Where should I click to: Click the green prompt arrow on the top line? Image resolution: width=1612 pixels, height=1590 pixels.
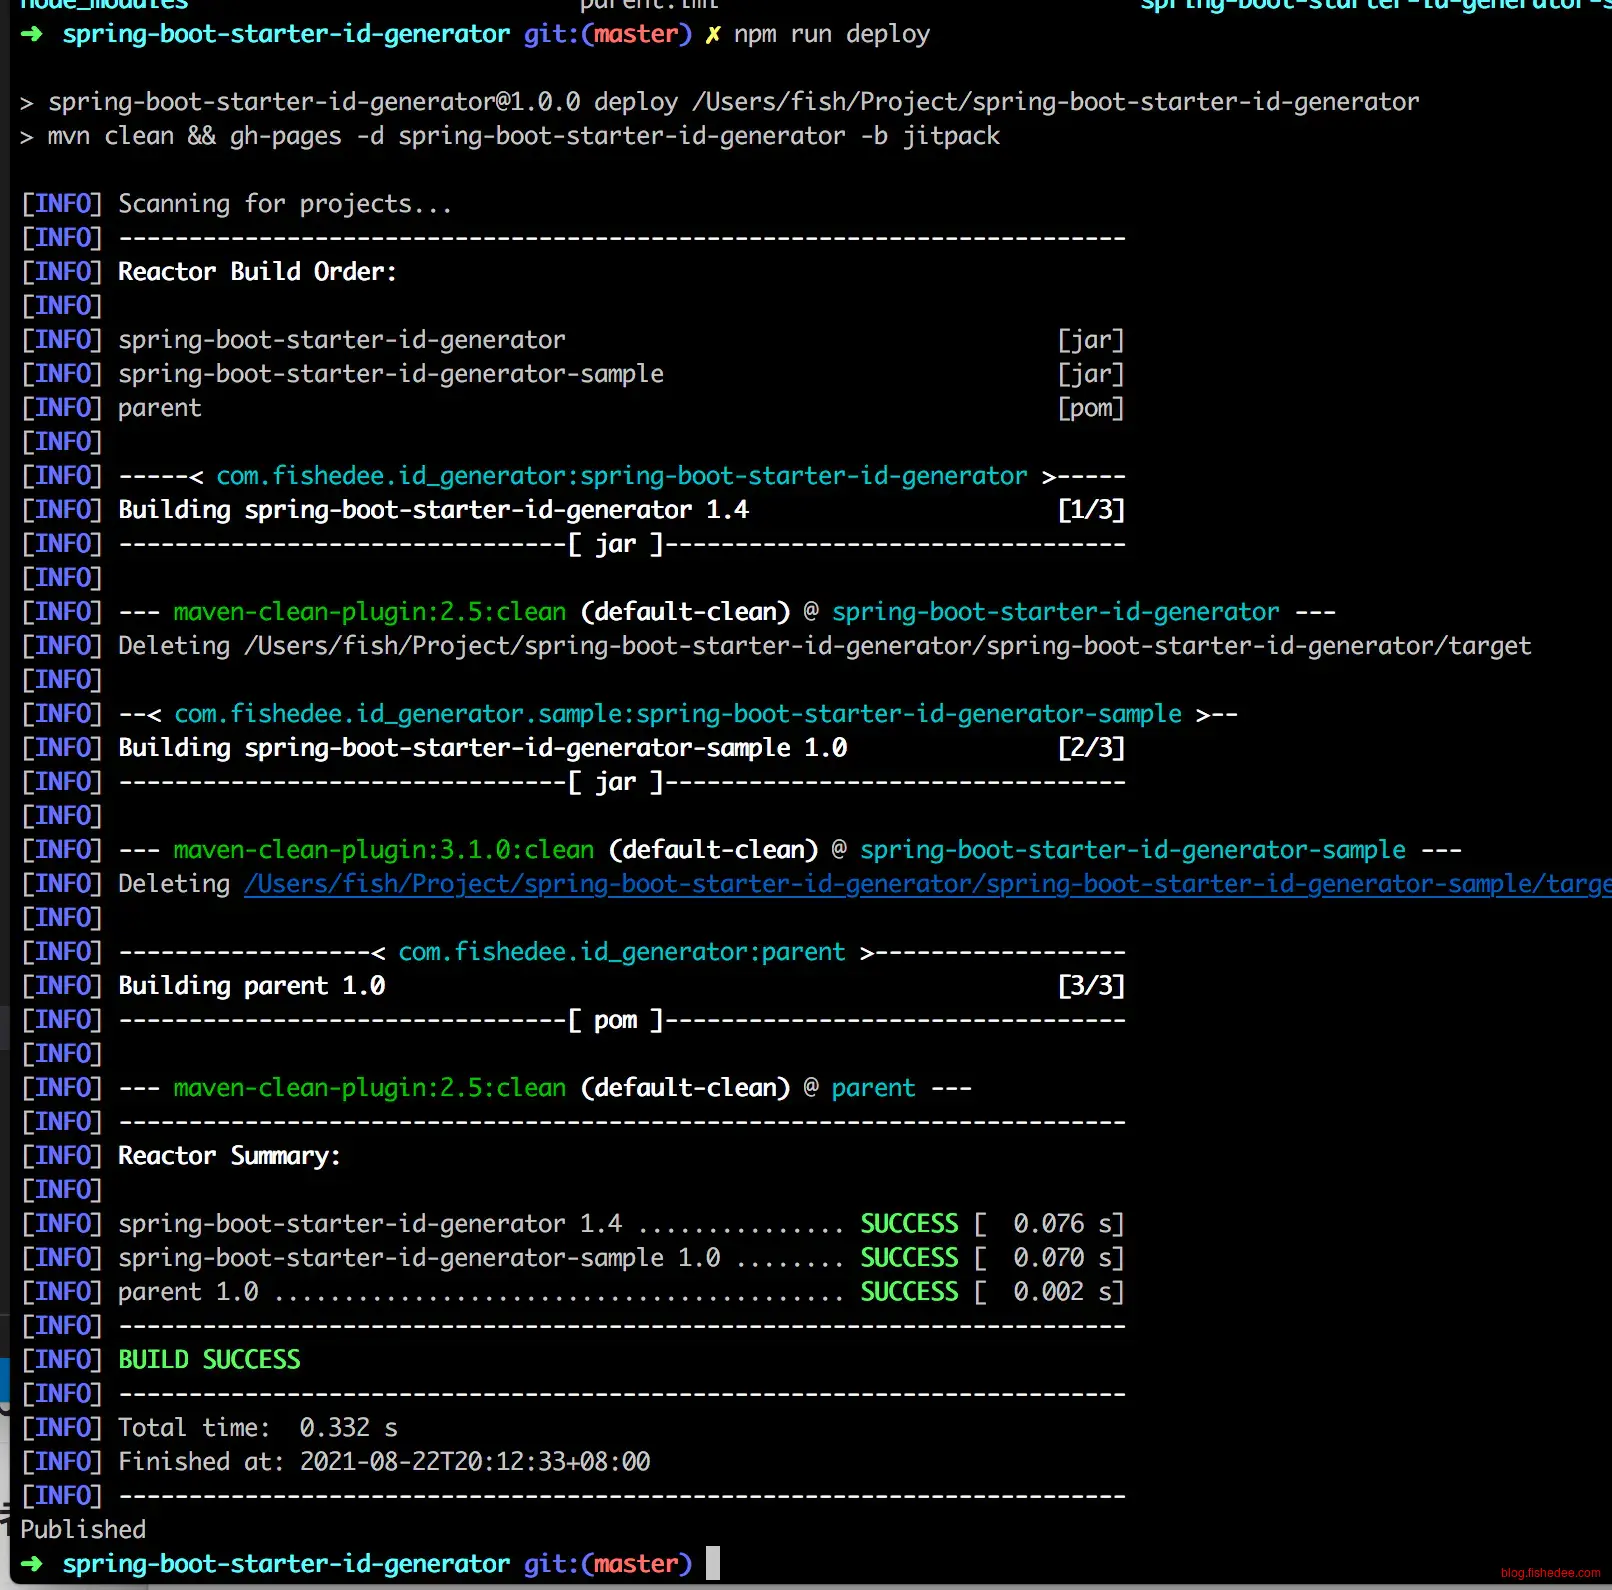(x=32, y=34)
